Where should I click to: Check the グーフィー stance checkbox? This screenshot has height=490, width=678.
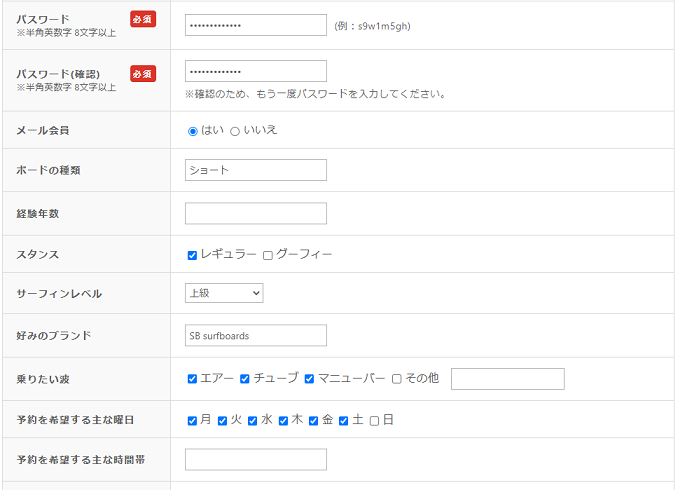coord(267,255)
